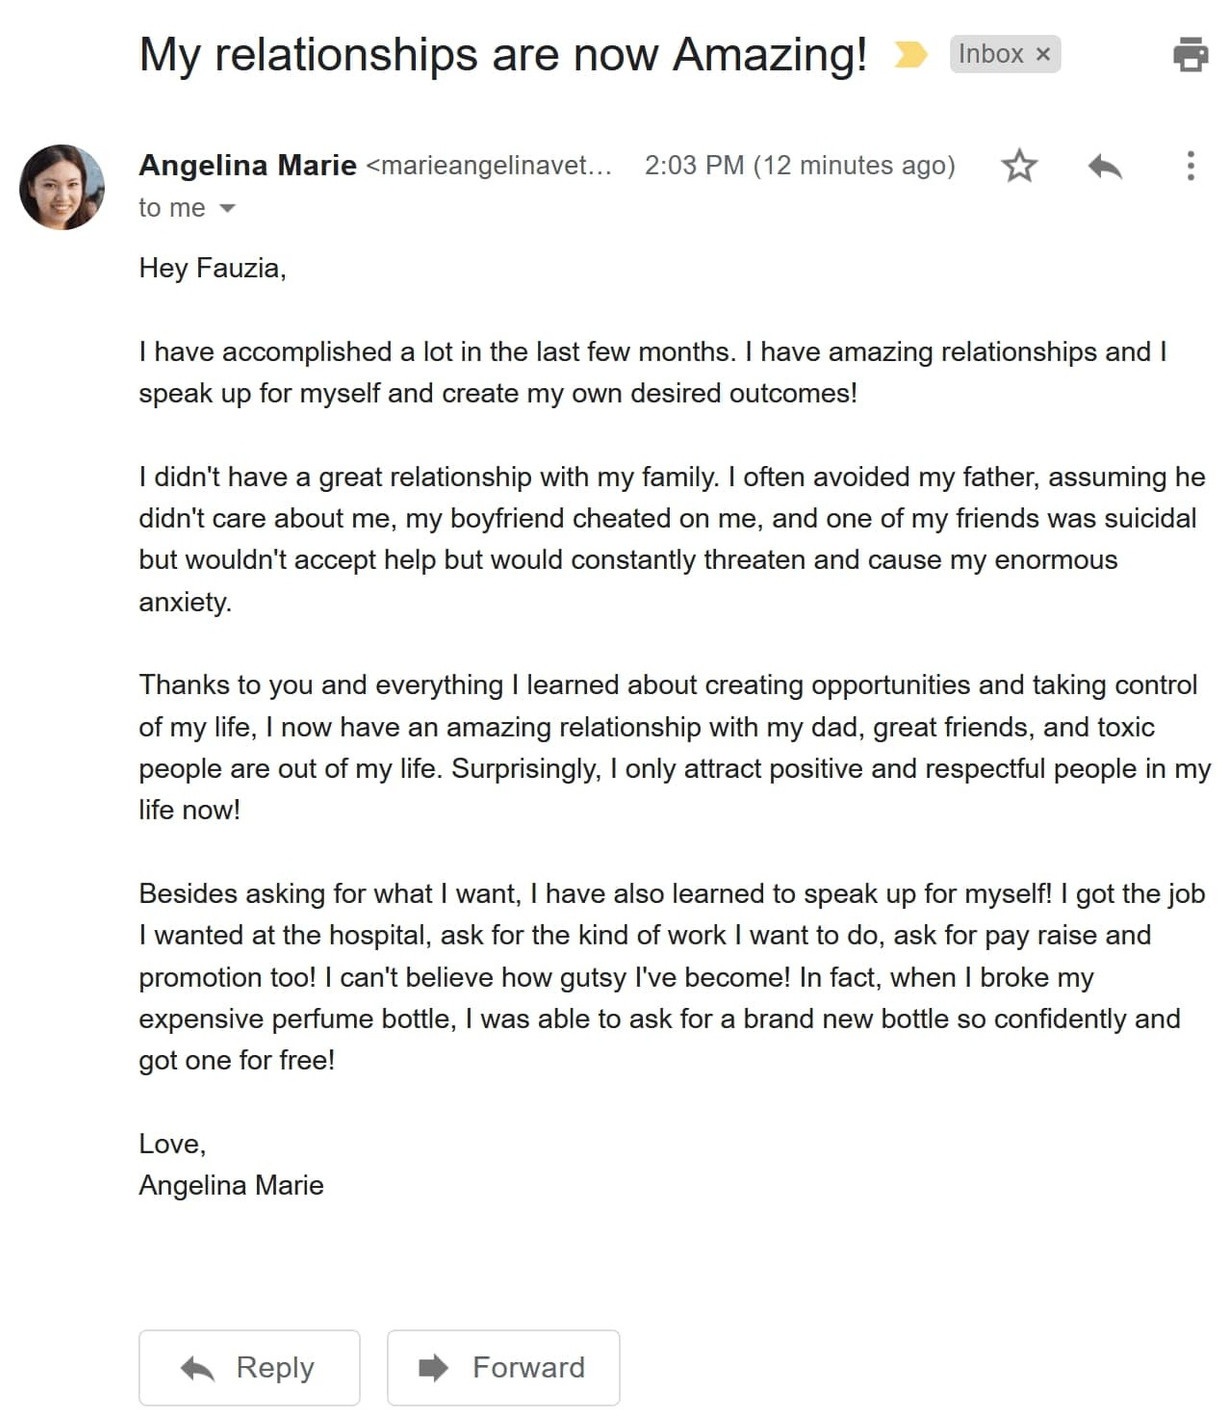Star the message from Angelina Marie
The width and height of the screenshot is (1225, 1416).
1019,165
